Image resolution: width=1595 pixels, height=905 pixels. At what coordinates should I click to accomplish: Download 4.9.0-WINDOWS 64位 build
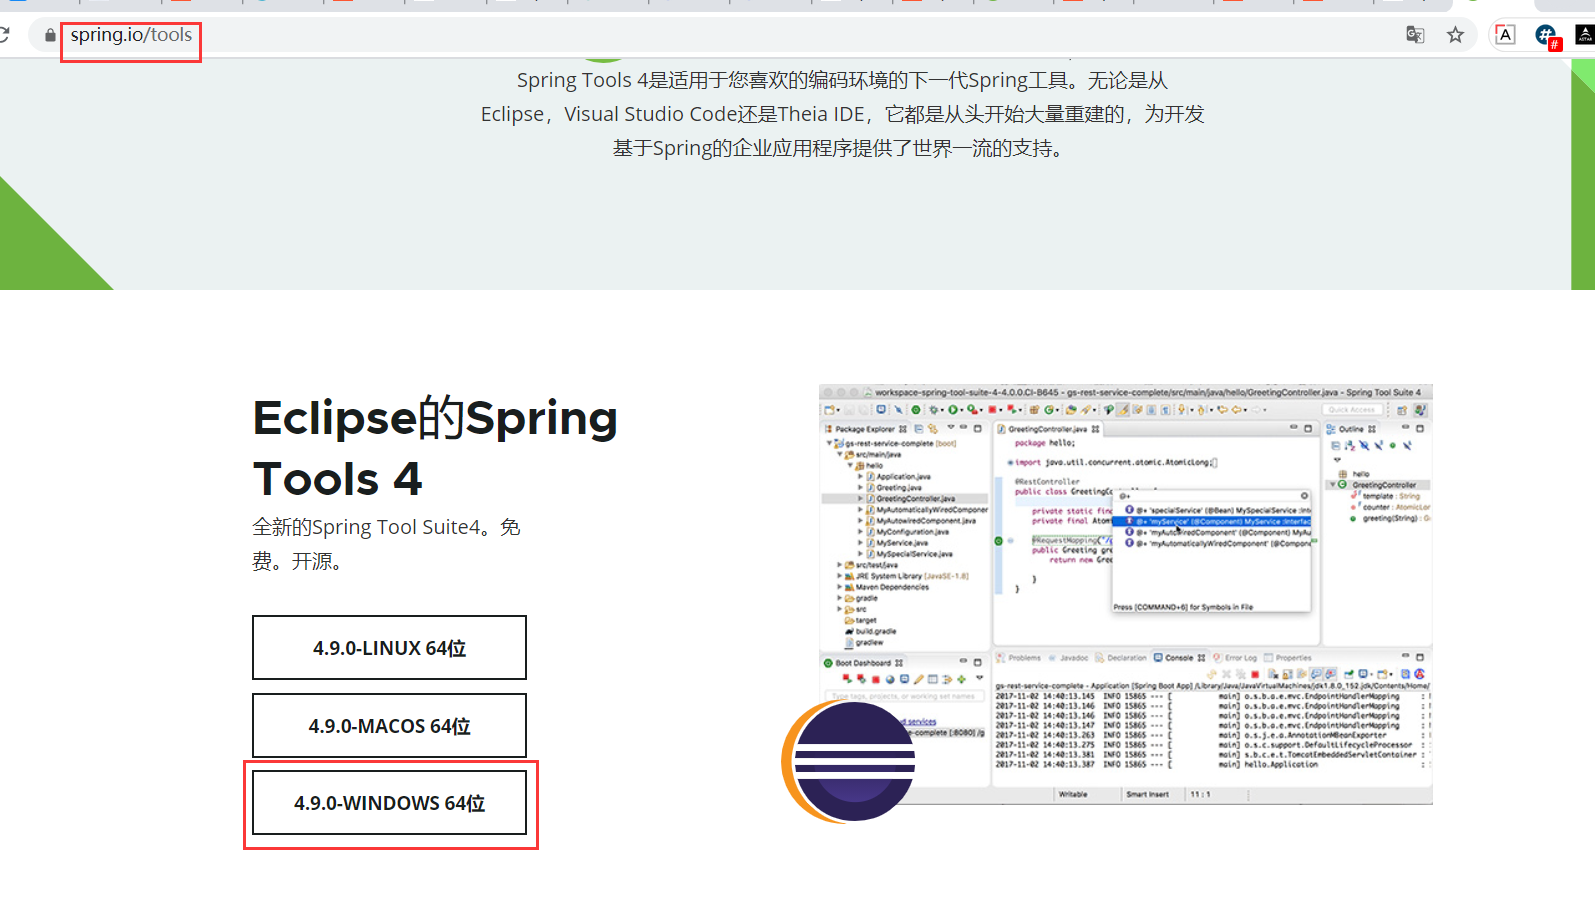tap(389, 803)
